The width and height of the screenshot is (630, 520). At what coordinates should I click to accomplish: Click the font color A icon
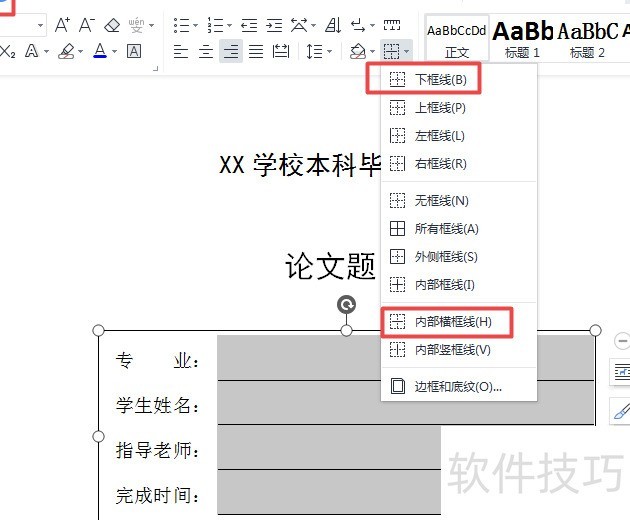coord(100,51)
